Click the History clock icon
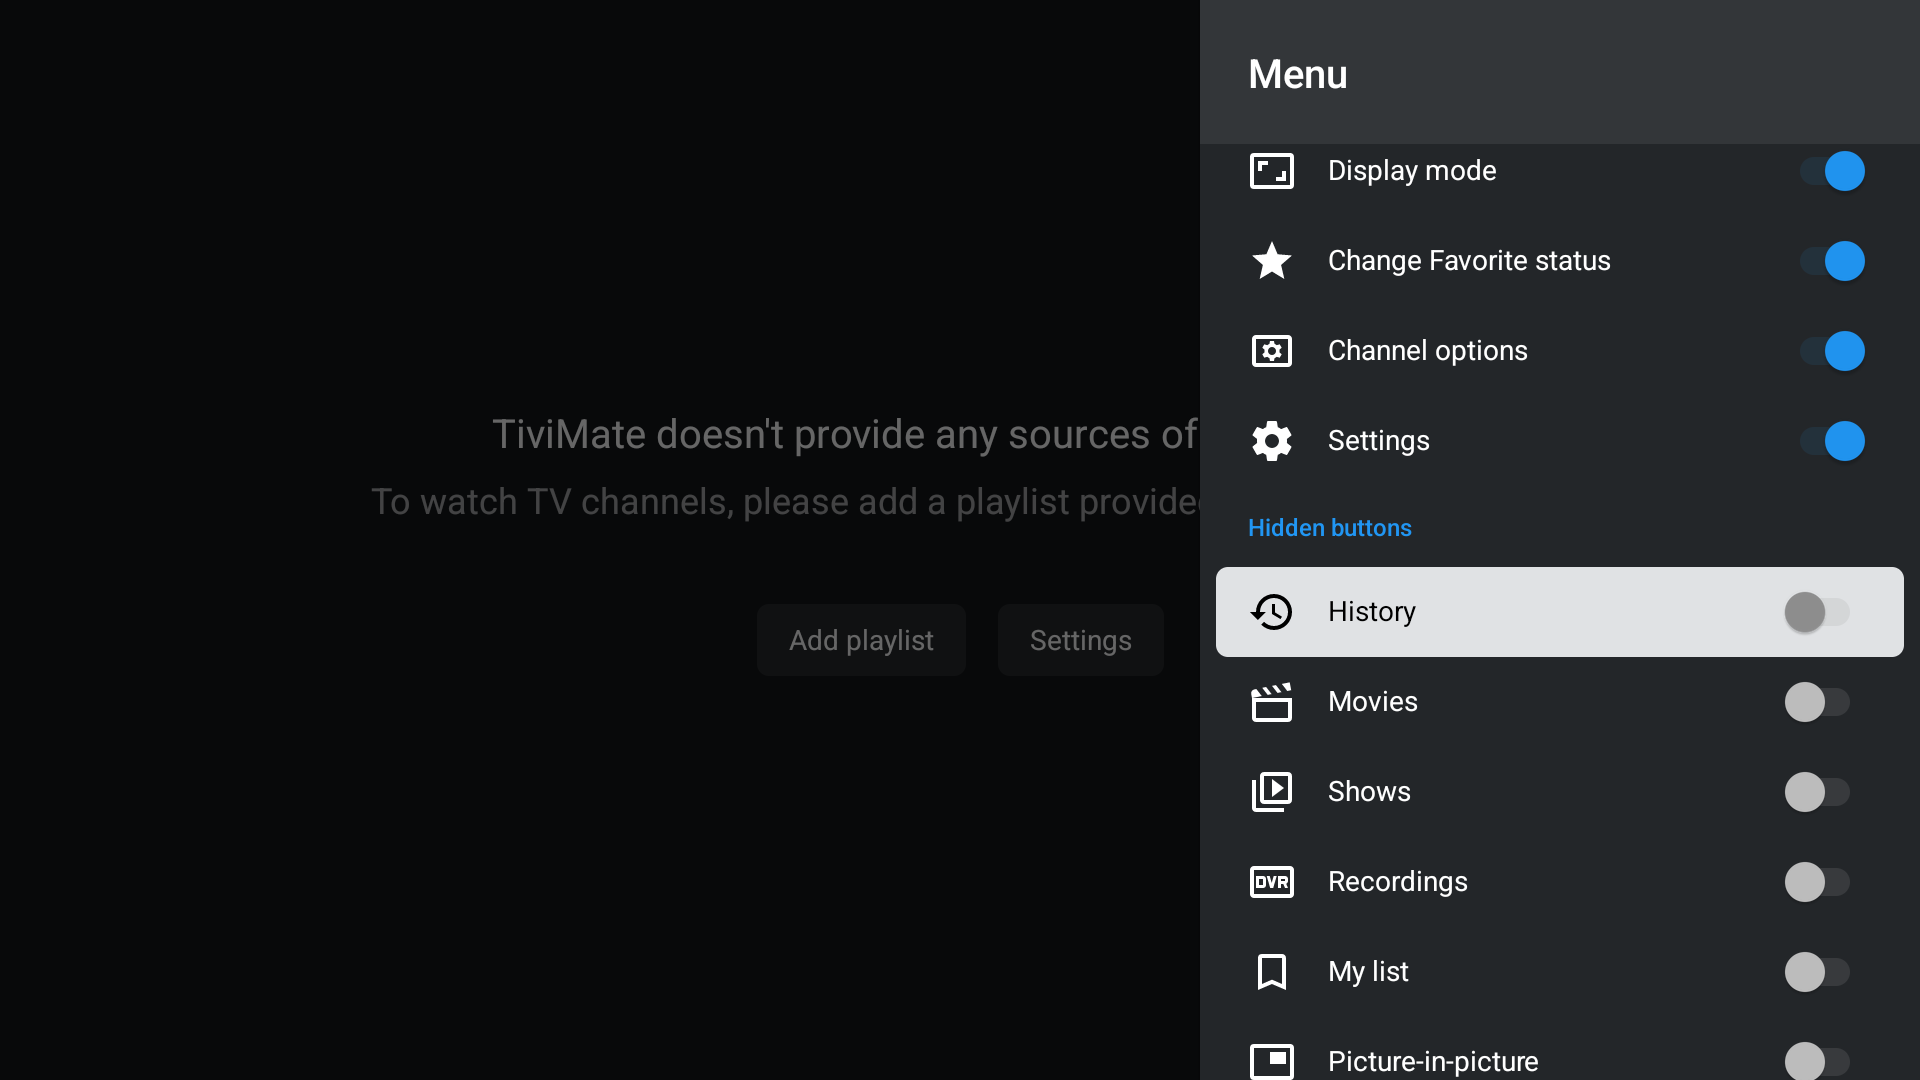1920x1080 pixels. pos(1271,612)
